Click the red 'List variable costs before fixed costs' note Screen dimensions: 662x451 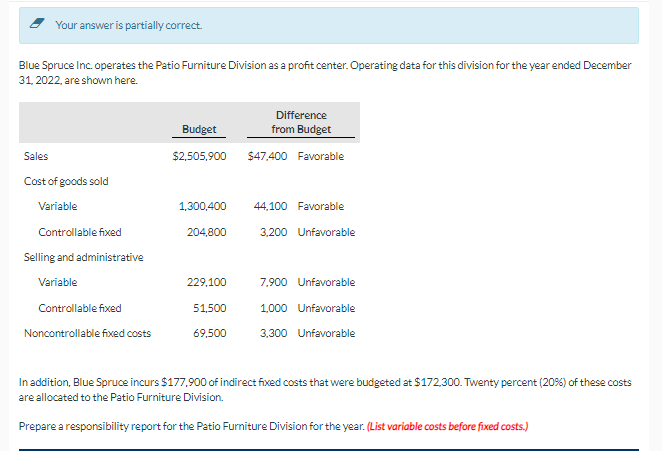(x=448, y=427)
